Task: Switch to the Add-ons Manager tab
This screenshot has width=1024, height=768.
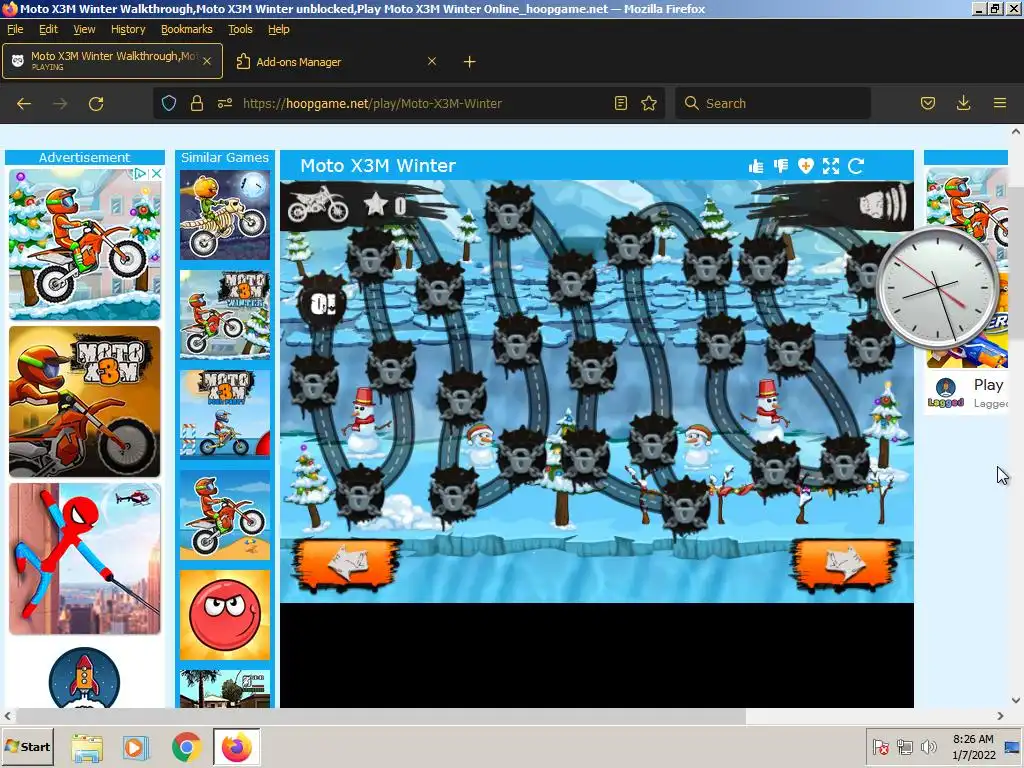Action: [336, 61]
